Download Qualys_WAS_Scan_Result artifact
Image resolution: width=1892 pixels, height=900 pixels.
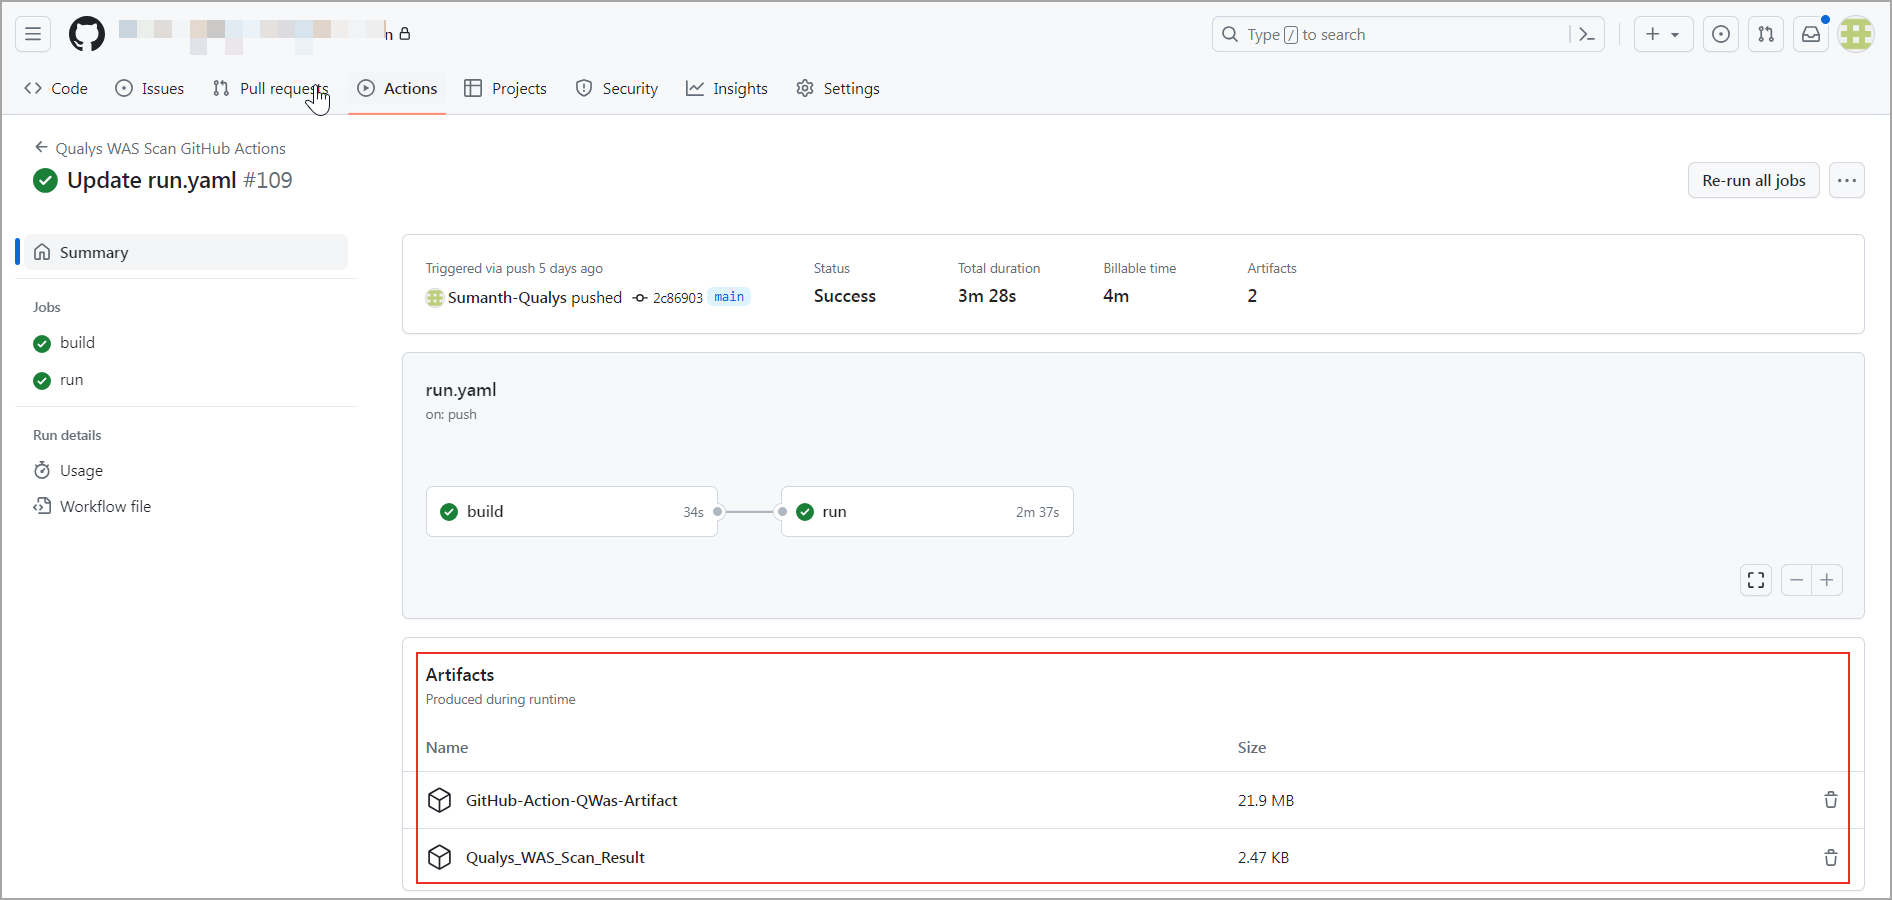[x=555, y=857]
